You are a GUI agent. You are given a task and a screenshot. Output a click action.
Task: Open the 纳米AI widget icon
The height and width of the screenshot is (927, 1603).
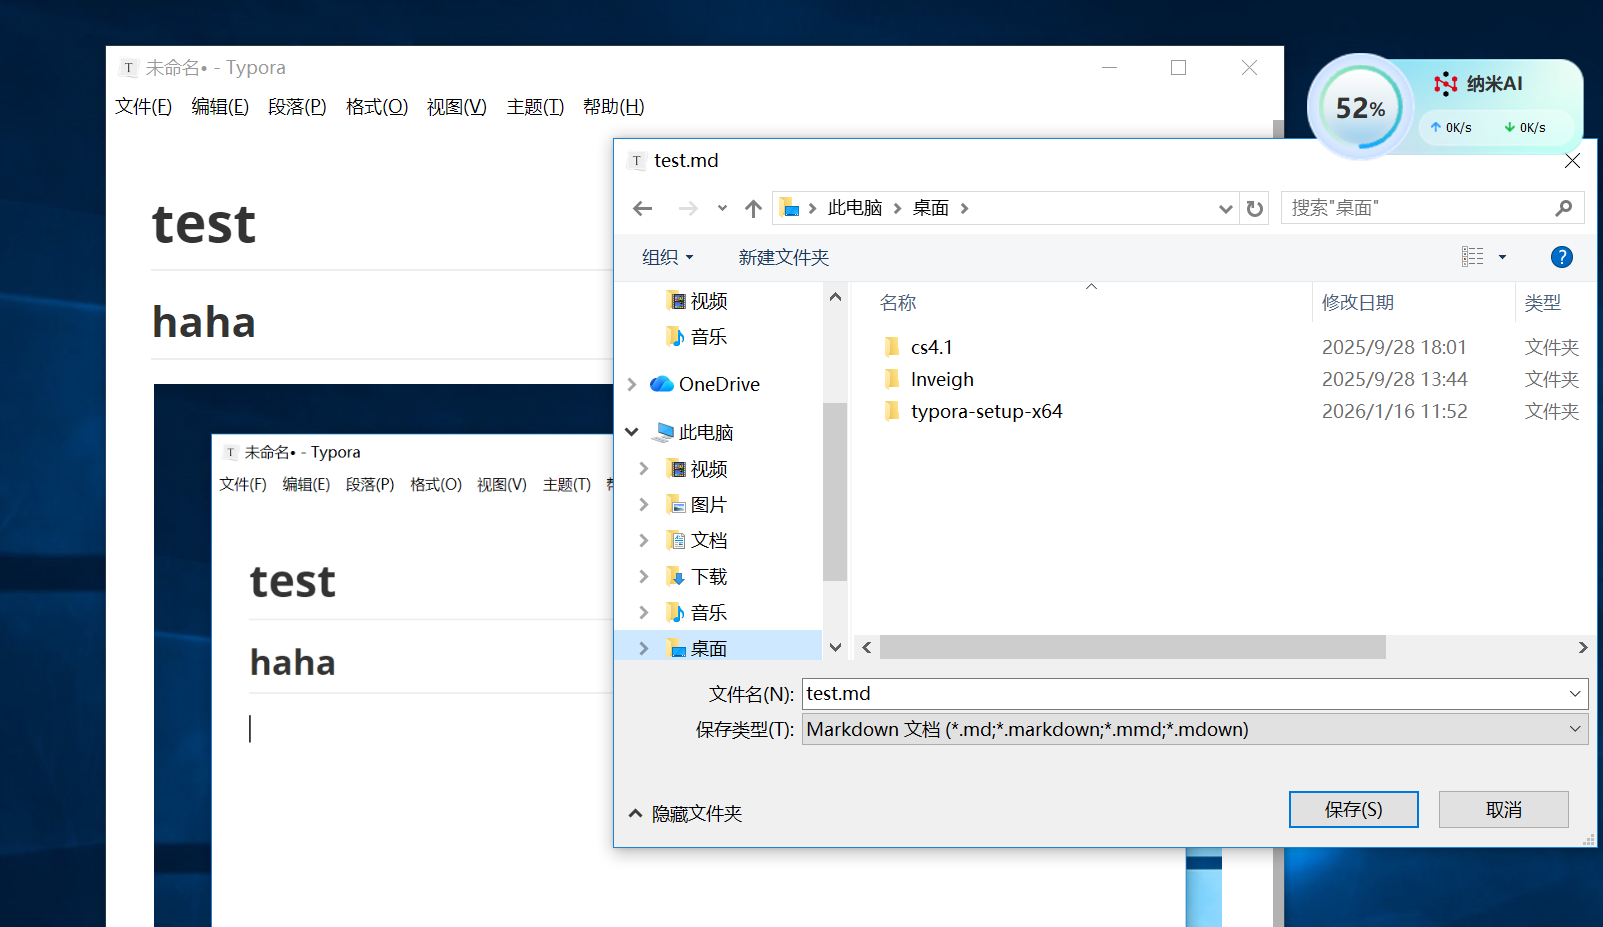click(1445, 84)
